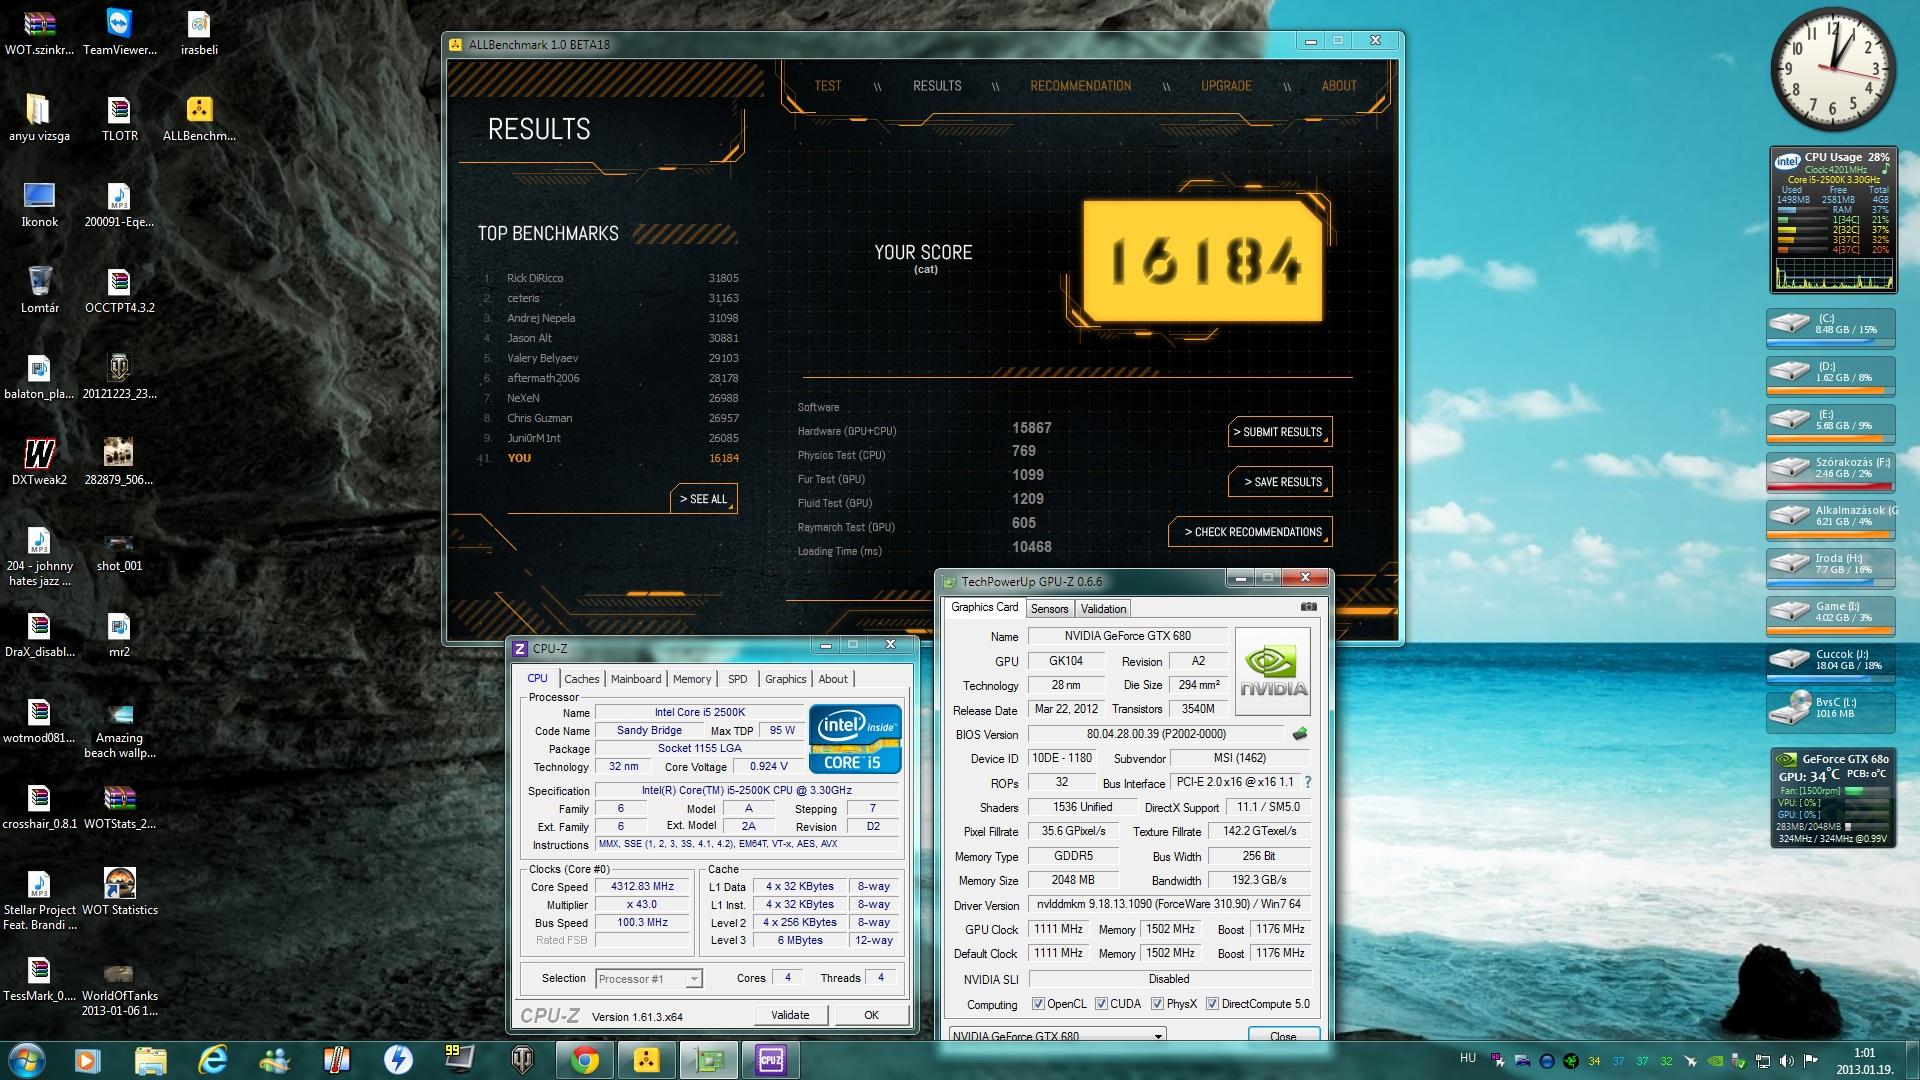Image resolution: width=1920 pixels, height=1080 pixels.
Task: Open the SPD tab in CPU-Z
Action: (737, 679)
